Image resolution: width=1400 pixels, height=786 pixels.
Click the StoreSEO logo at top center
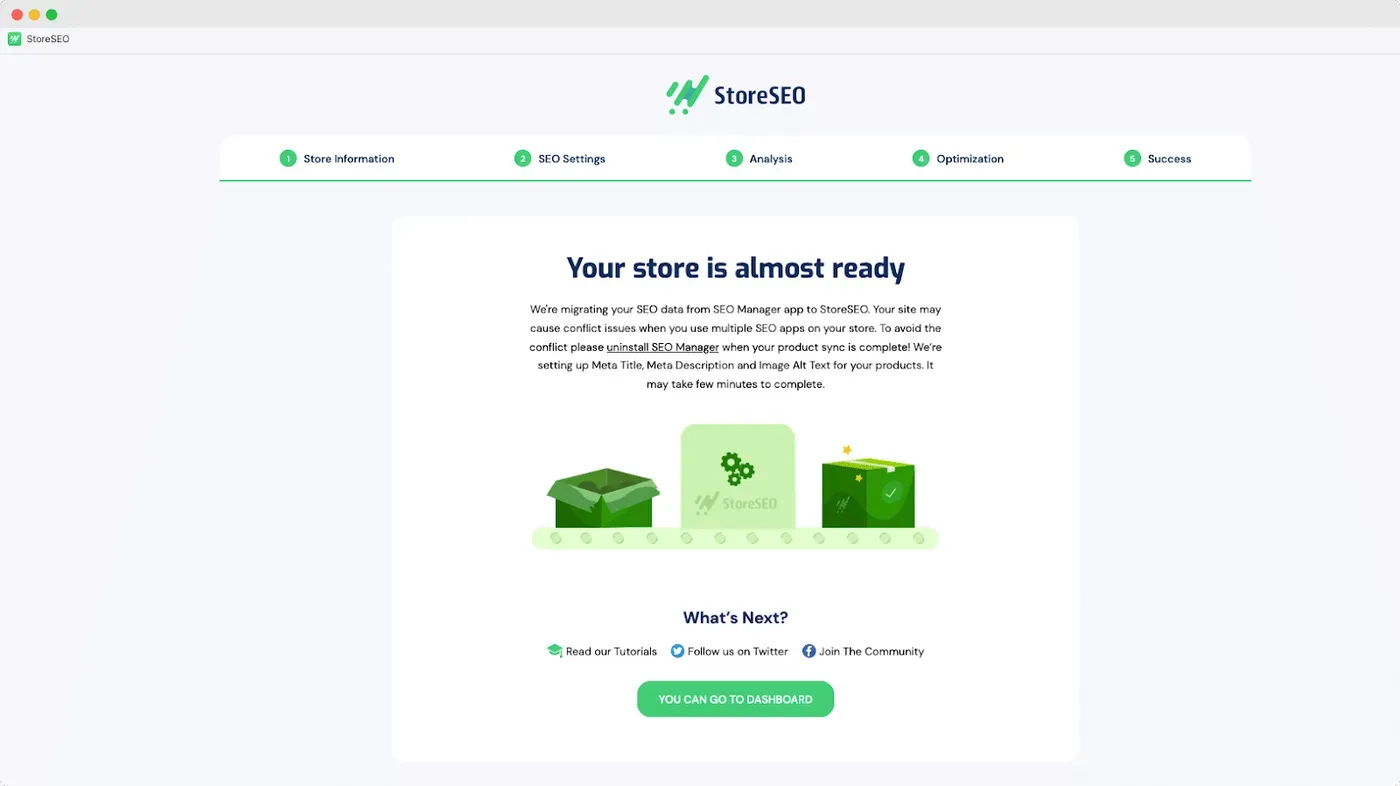tap(736, 95)
